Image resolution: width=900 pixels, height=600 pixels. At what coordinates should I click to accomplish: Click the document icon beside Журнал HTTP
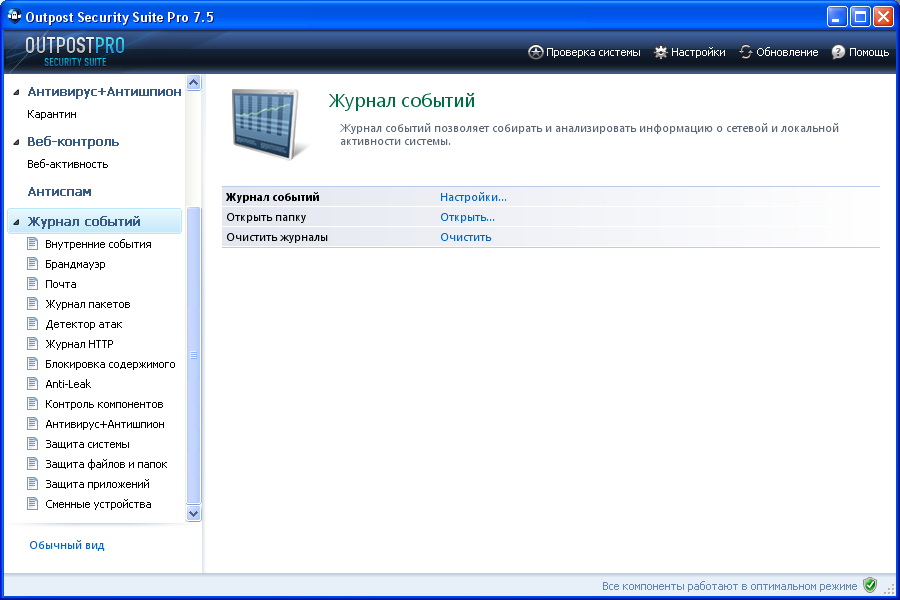tap(33, 343)
